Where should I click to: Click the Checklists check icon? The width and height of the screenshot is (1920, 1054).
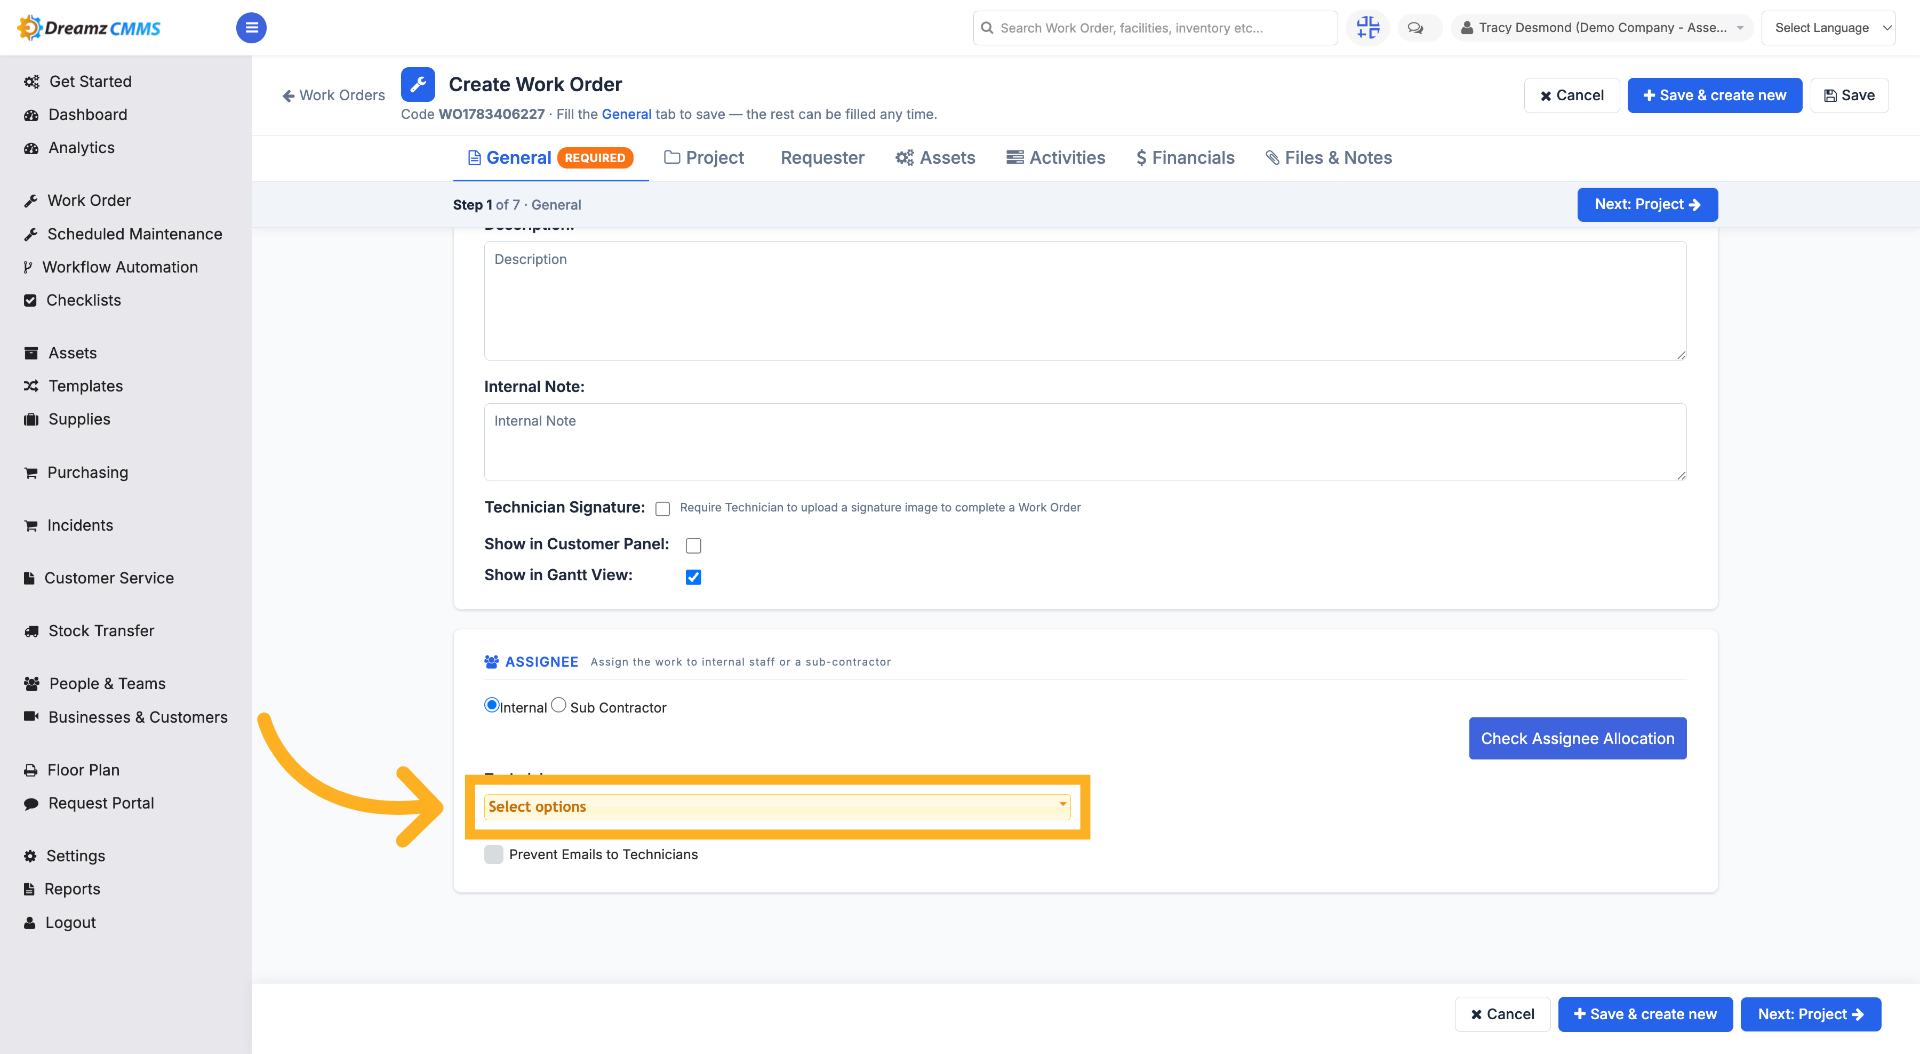pos(30,300)
